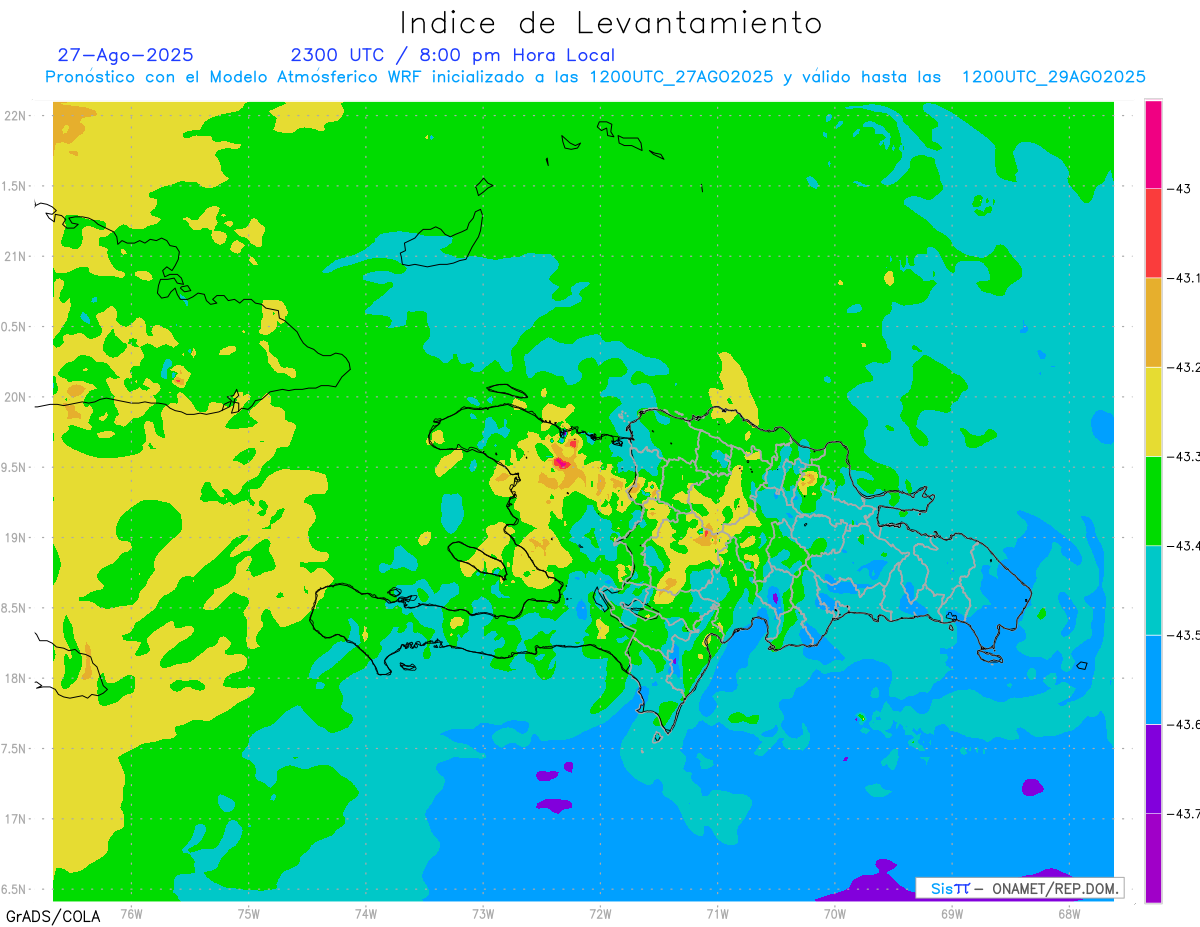
Task: Select the '-43.5' legend value
Action: (x=1184, y=635)
